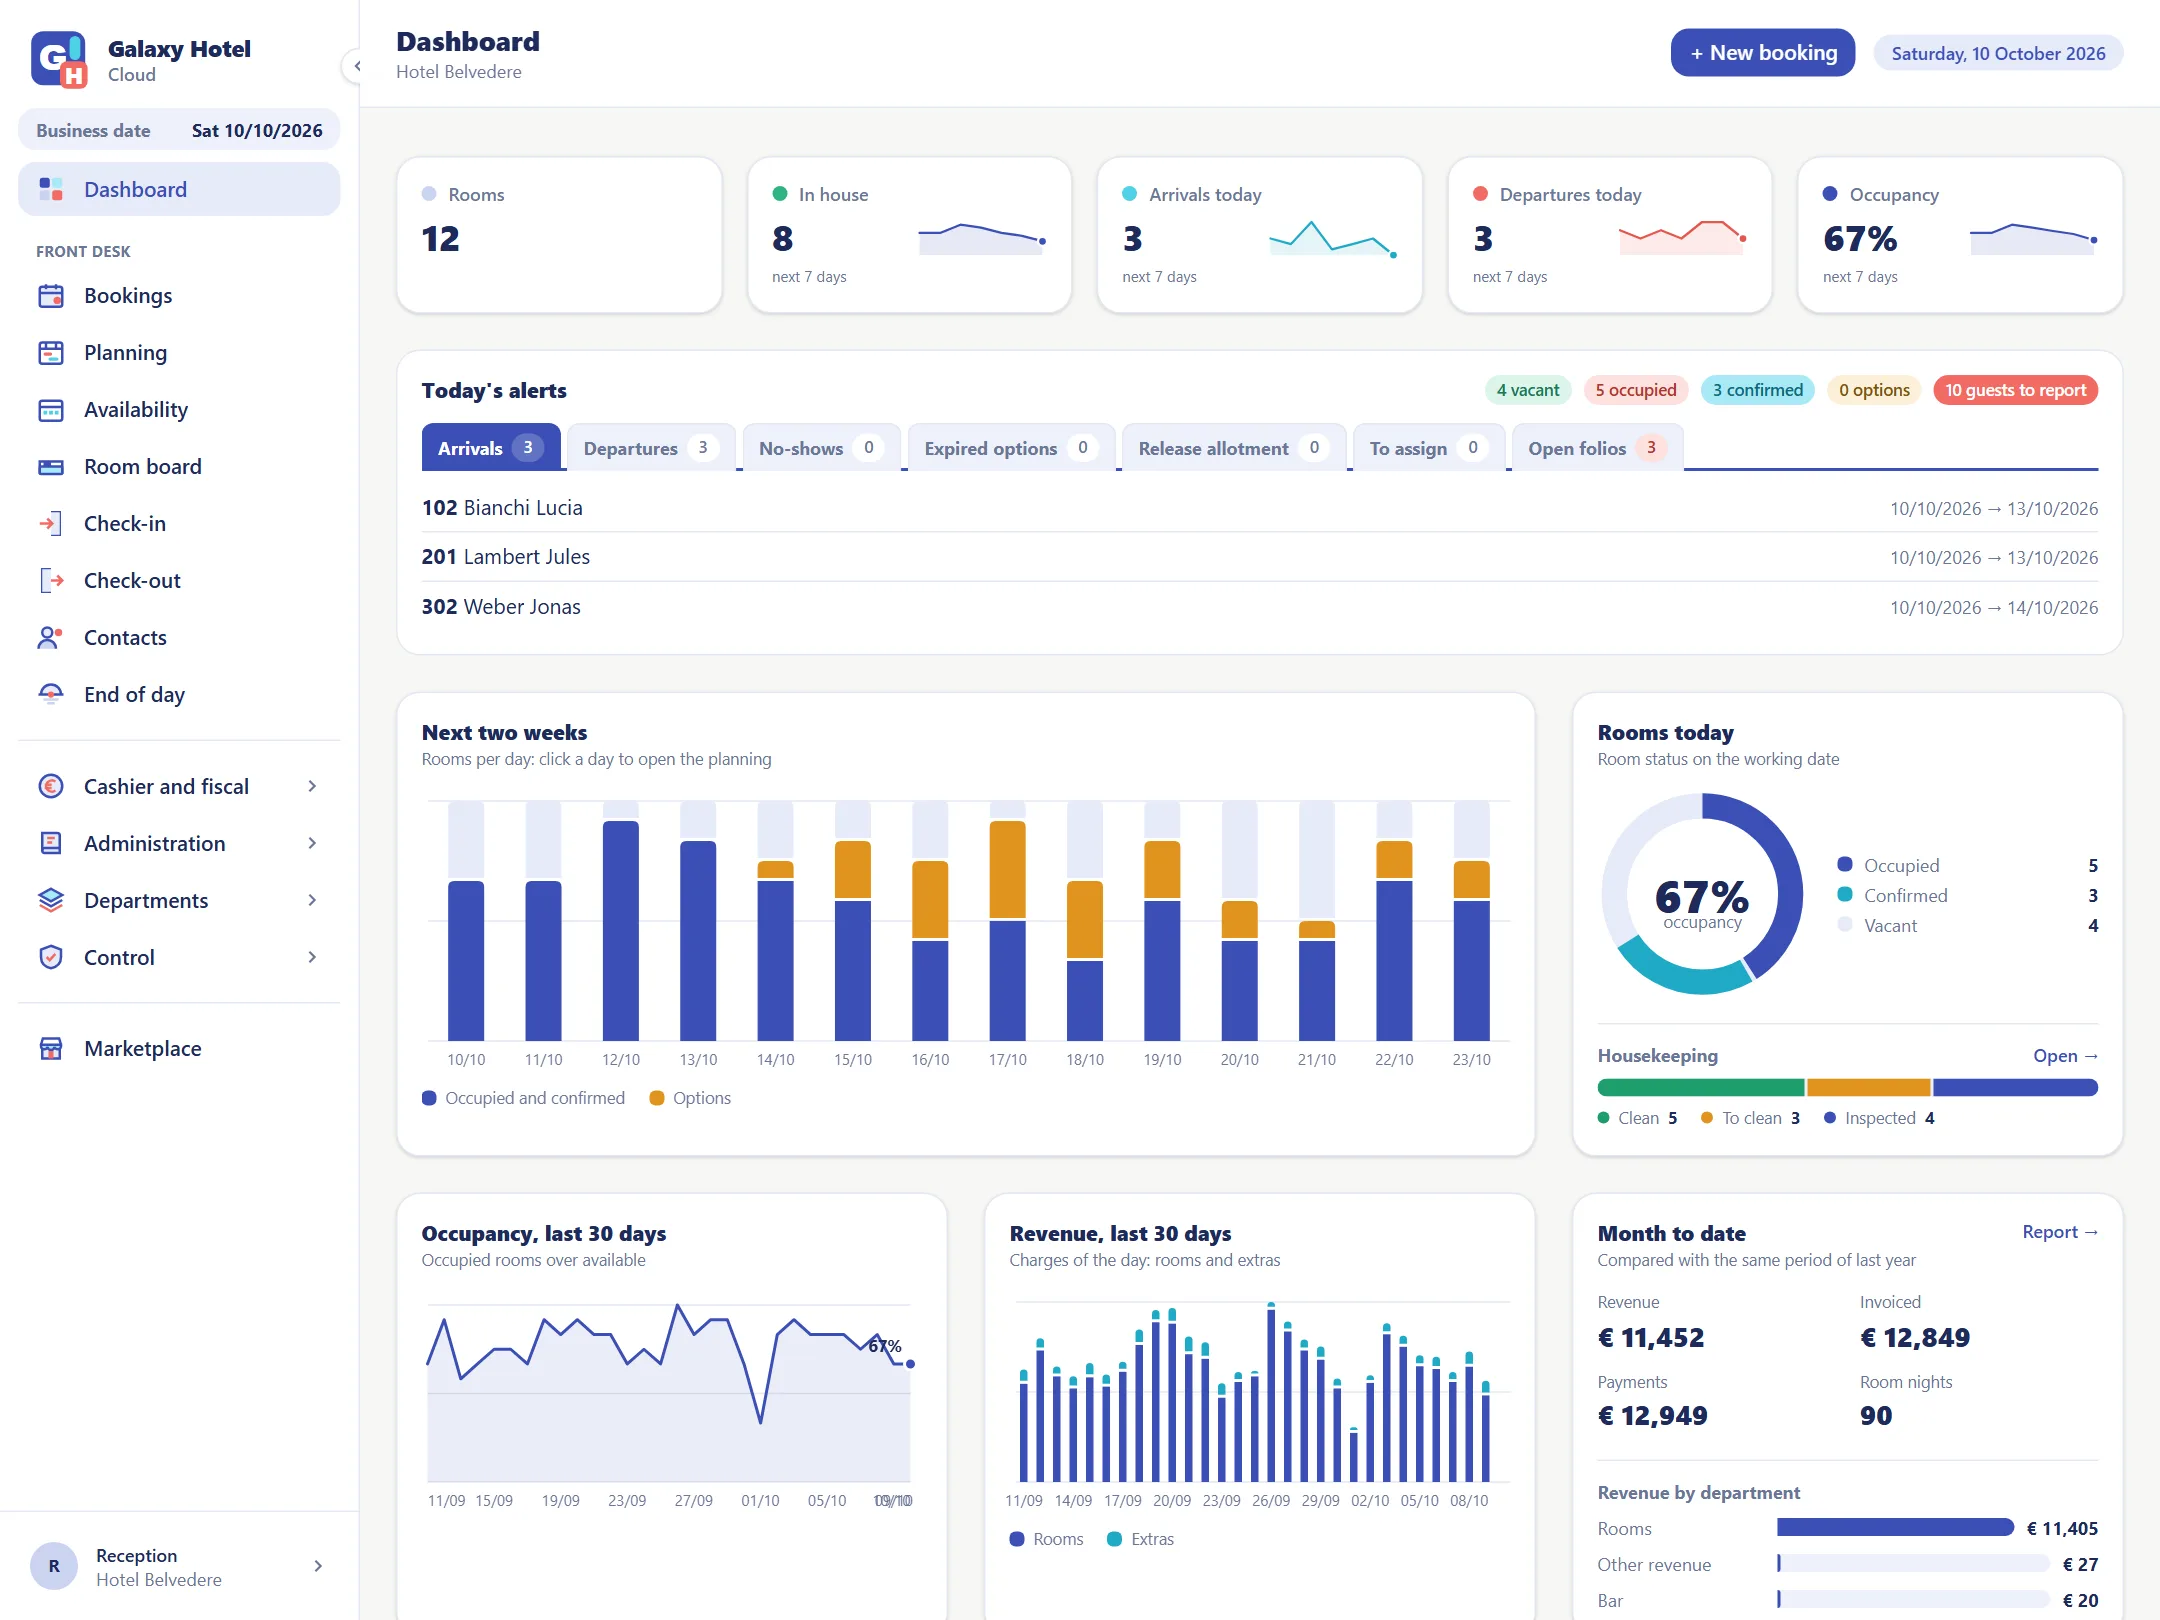
Task: Select the Room board icon
Action: point(51,467)
